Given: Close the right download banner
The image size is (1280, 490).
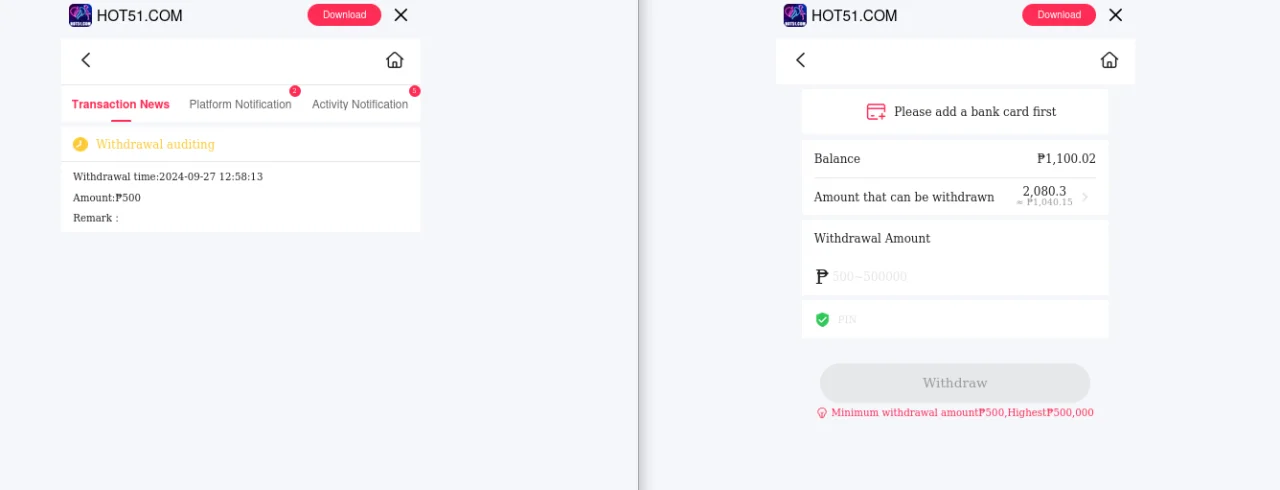Looking at the screenshot, I should pos(1116,15).
